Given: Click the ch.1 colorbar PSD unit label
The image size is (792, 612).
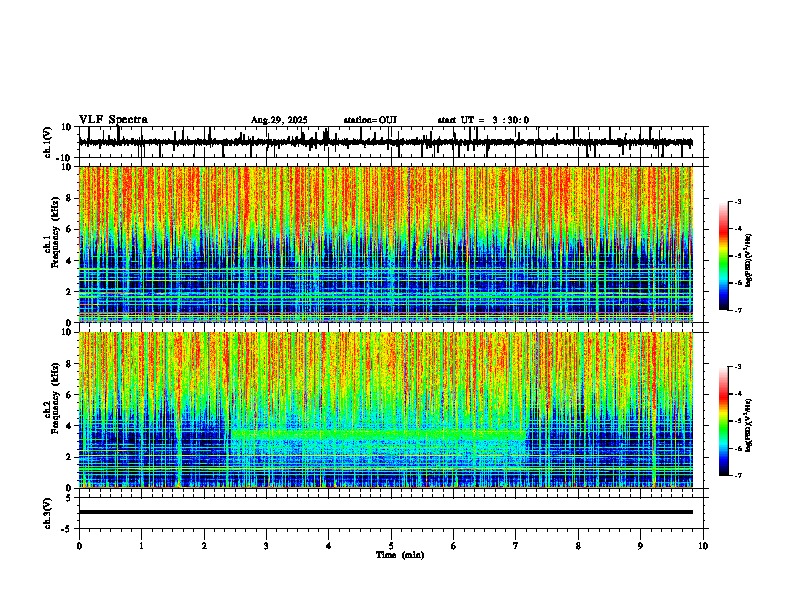Looking at the screenshot, I should coord(749,260).
